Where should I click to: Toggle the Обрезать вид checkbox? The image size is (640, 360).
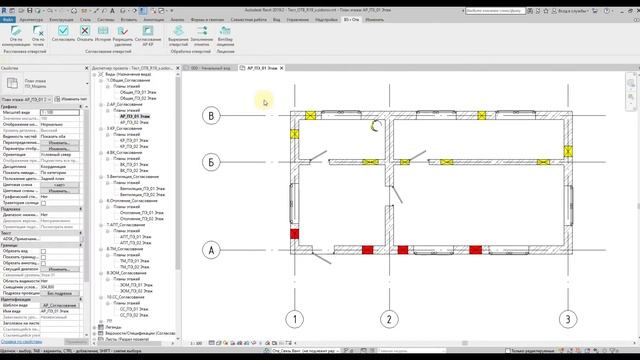44,251
